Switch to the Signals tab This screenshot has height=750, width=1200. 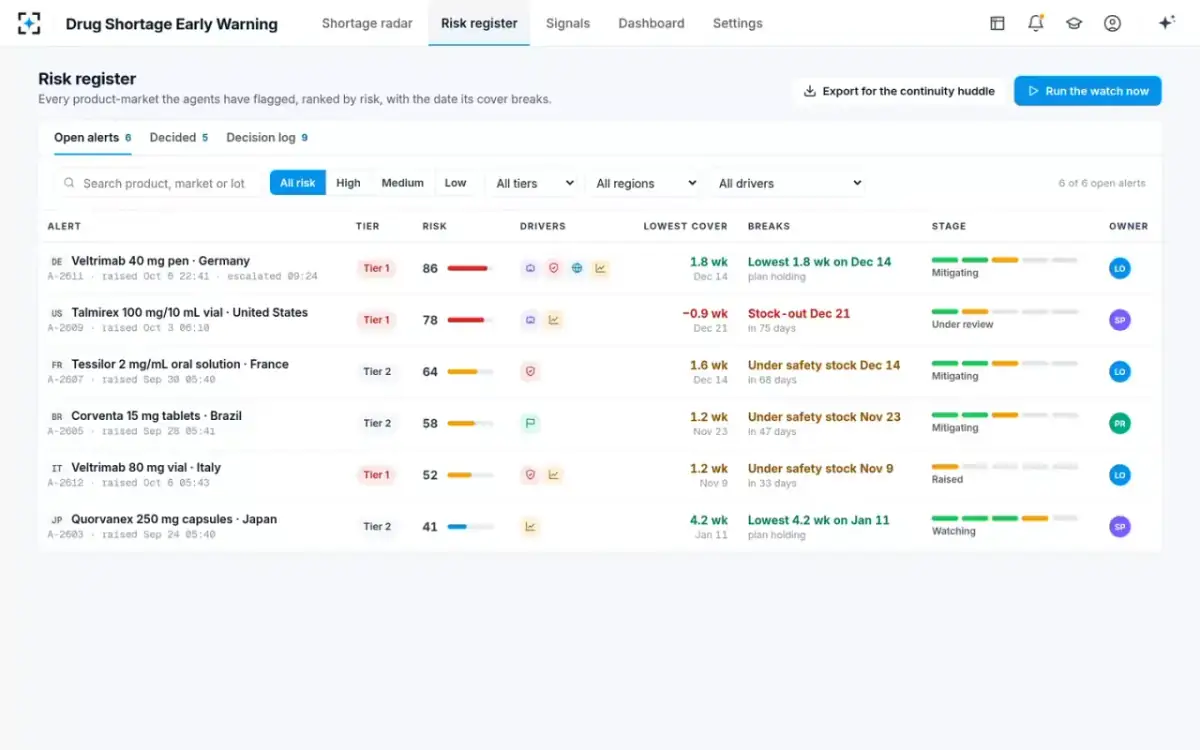[x=568, y=23]
